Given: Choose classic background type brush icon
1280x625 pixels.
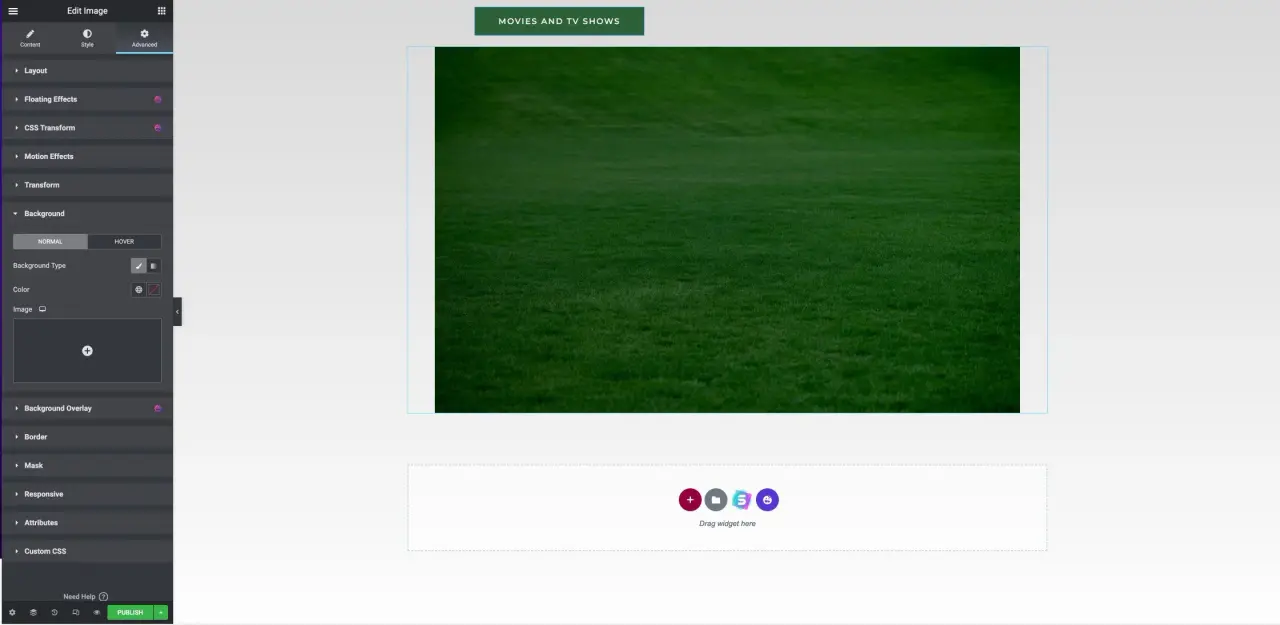Looking at the screenshot, I should 139,266.
